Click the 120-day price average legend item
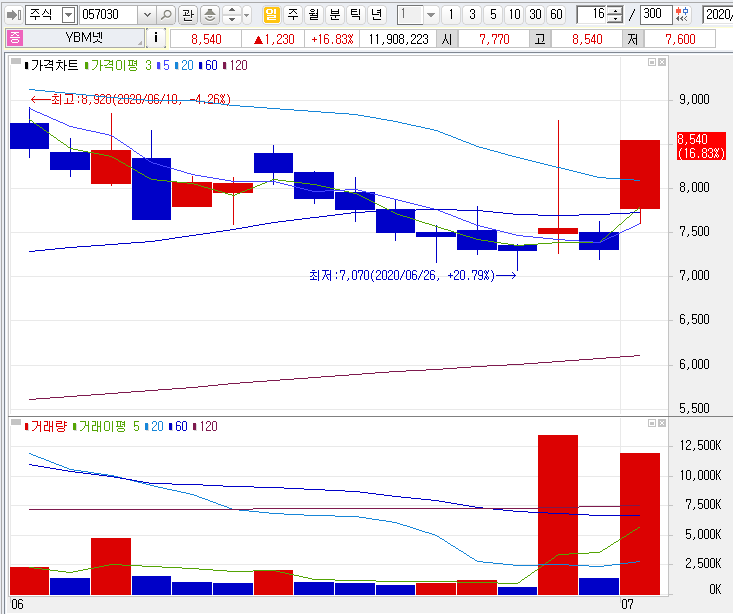The width and height of the screenshot is (733, 614). tap(236, 65)
